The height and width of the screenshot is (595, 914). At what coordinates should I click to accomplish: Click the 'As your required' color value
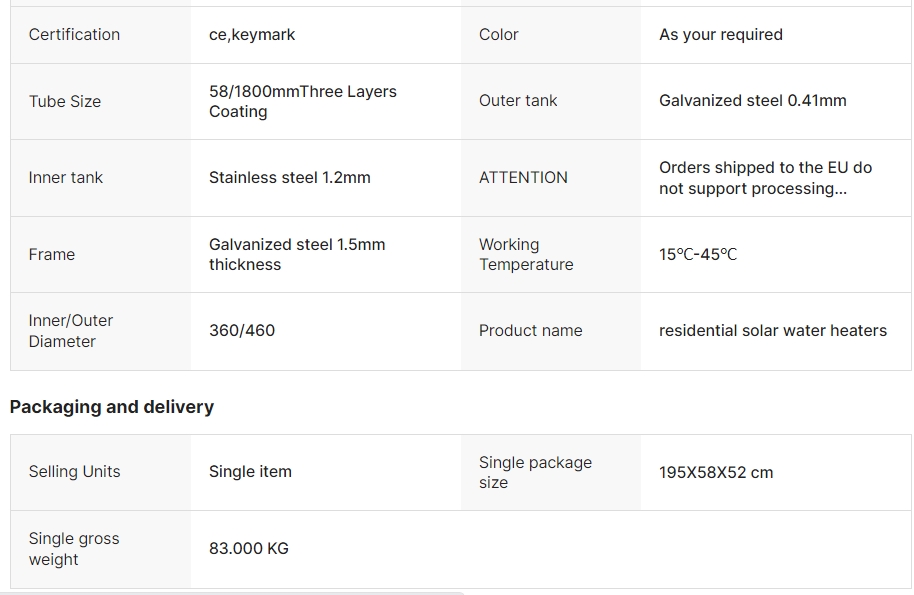(x=721, y=35)
